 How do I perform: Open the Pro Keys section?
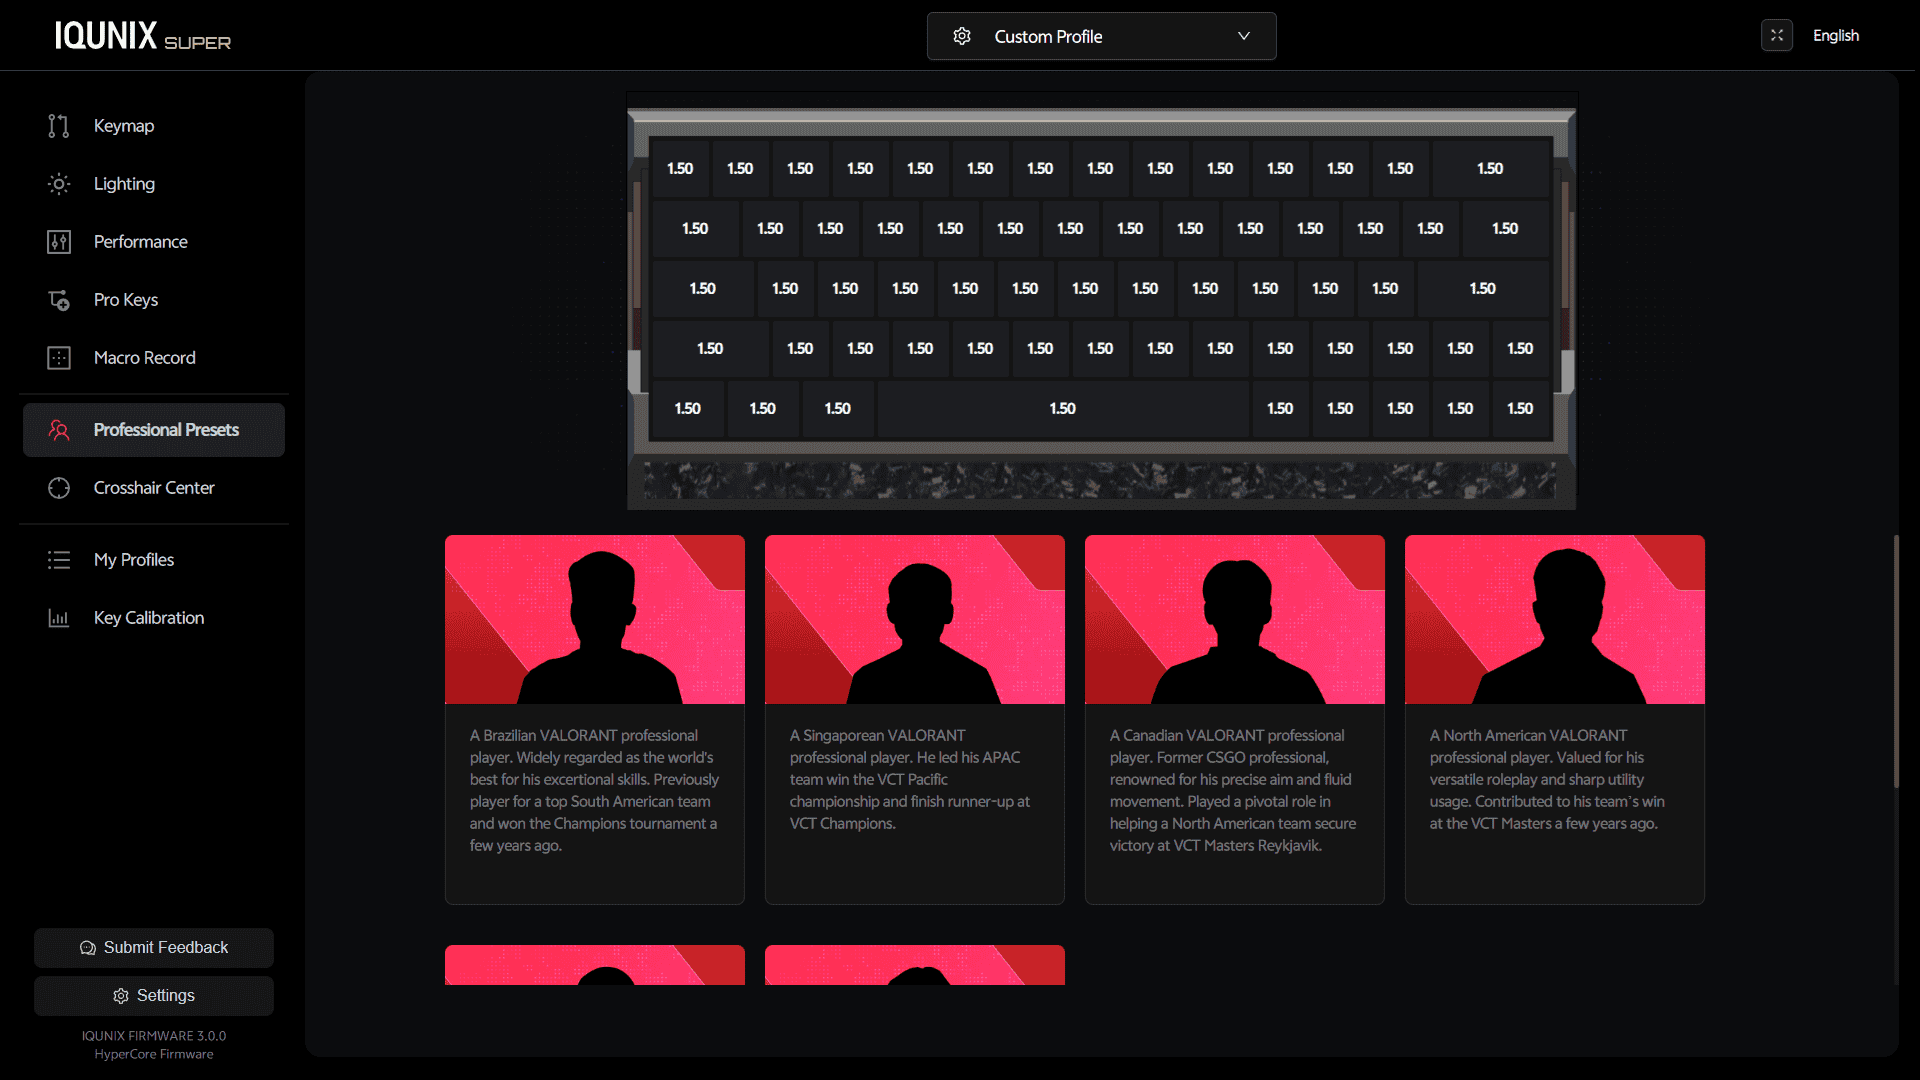[154, 300]
